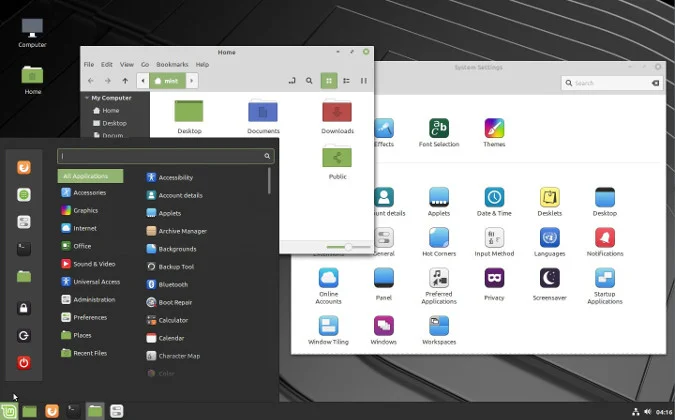
Task: Switch Files to compact view
Action: (x=364, y=81)
